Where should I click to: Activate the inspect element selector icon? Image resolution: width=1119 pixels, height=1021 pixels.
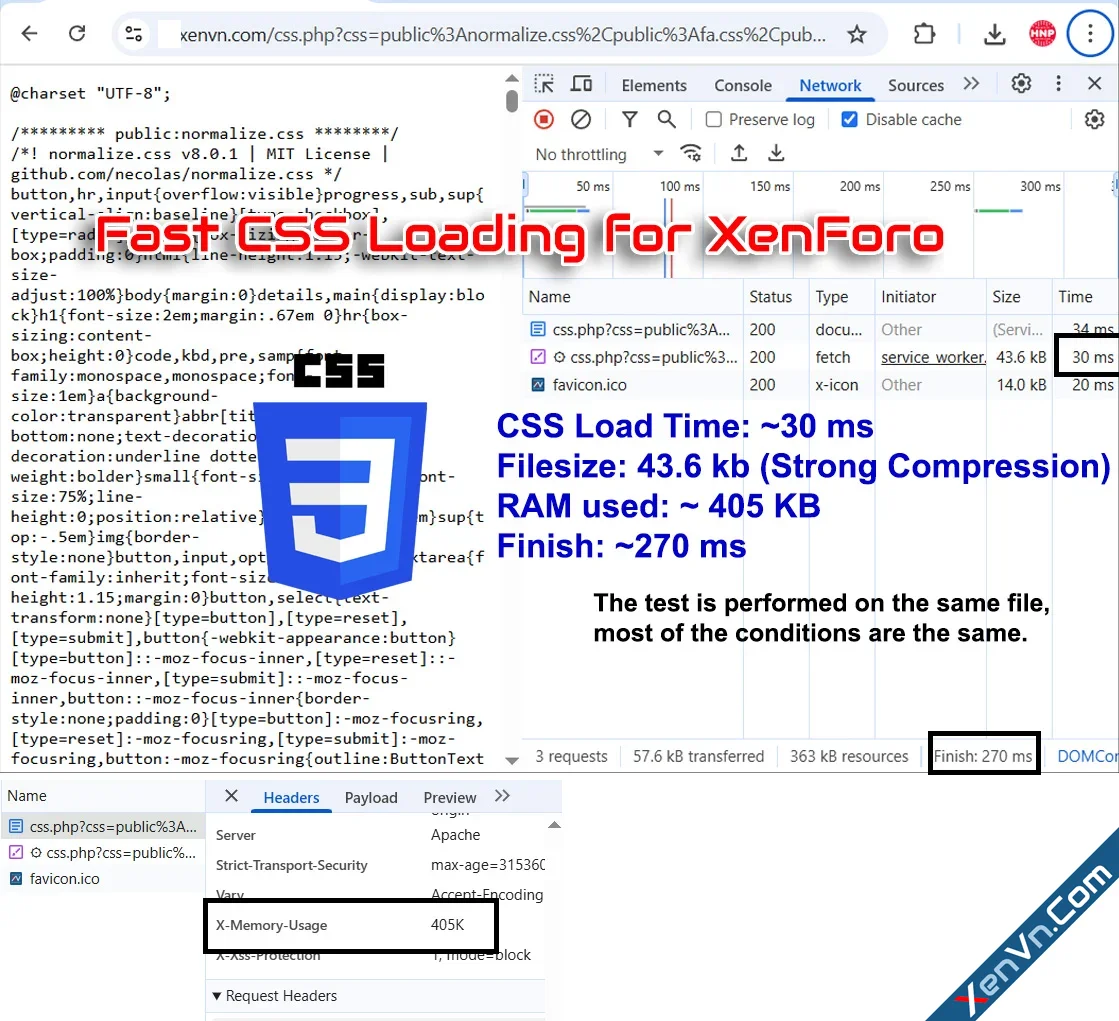pos(544,84)
